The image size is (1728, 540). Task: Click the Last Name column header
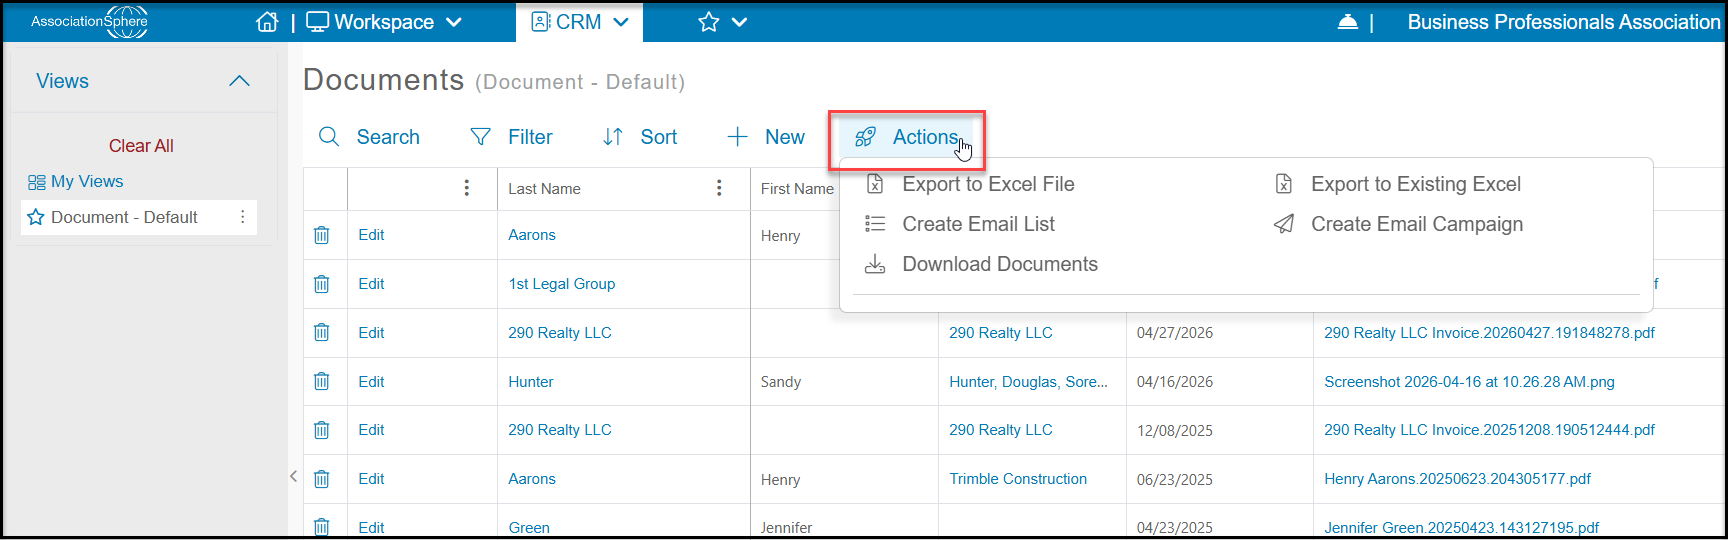click(544, 189)
